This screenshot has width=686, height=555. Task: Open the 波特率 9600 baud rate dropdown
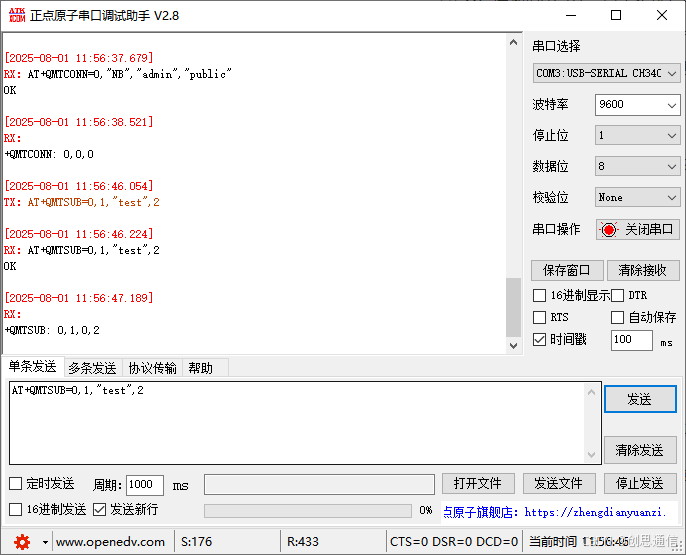pyautogui.click(x=637, y=105)
